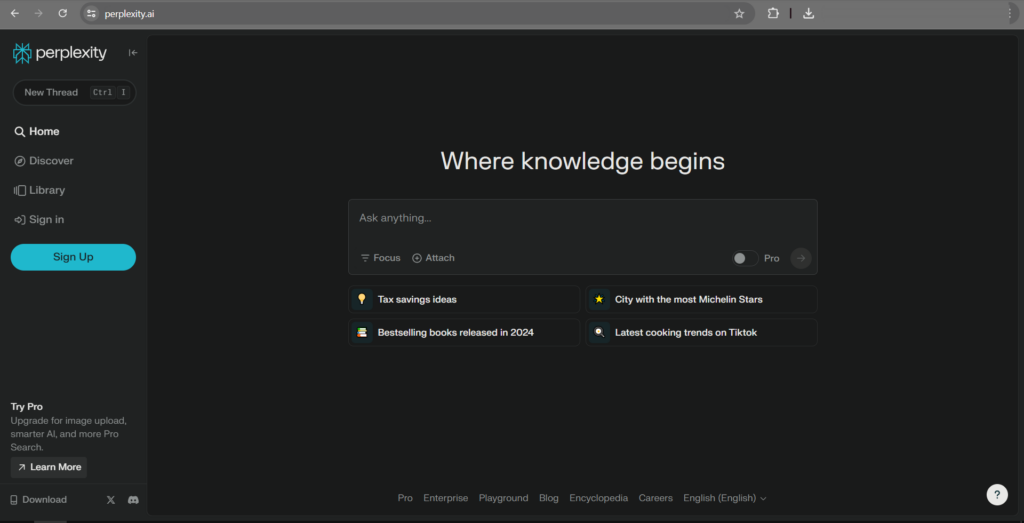The image size is (1024, 523).
Task: Select Sign in from the sidebar
Action: [39, 219]
